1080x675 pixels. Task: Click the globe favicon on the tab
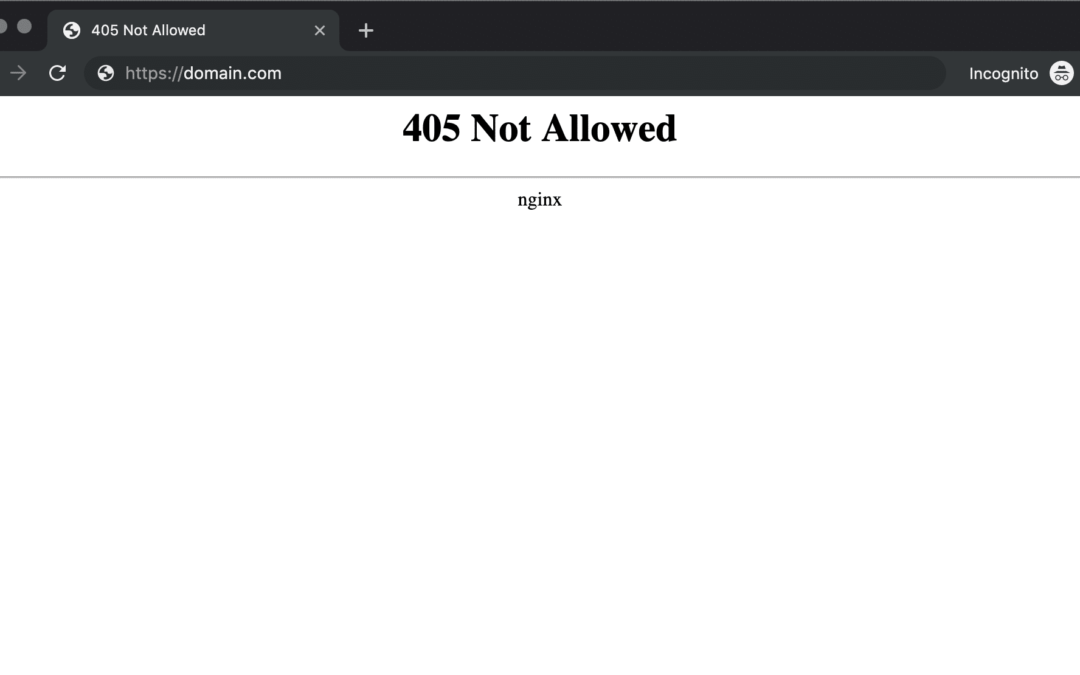[71, 30]
